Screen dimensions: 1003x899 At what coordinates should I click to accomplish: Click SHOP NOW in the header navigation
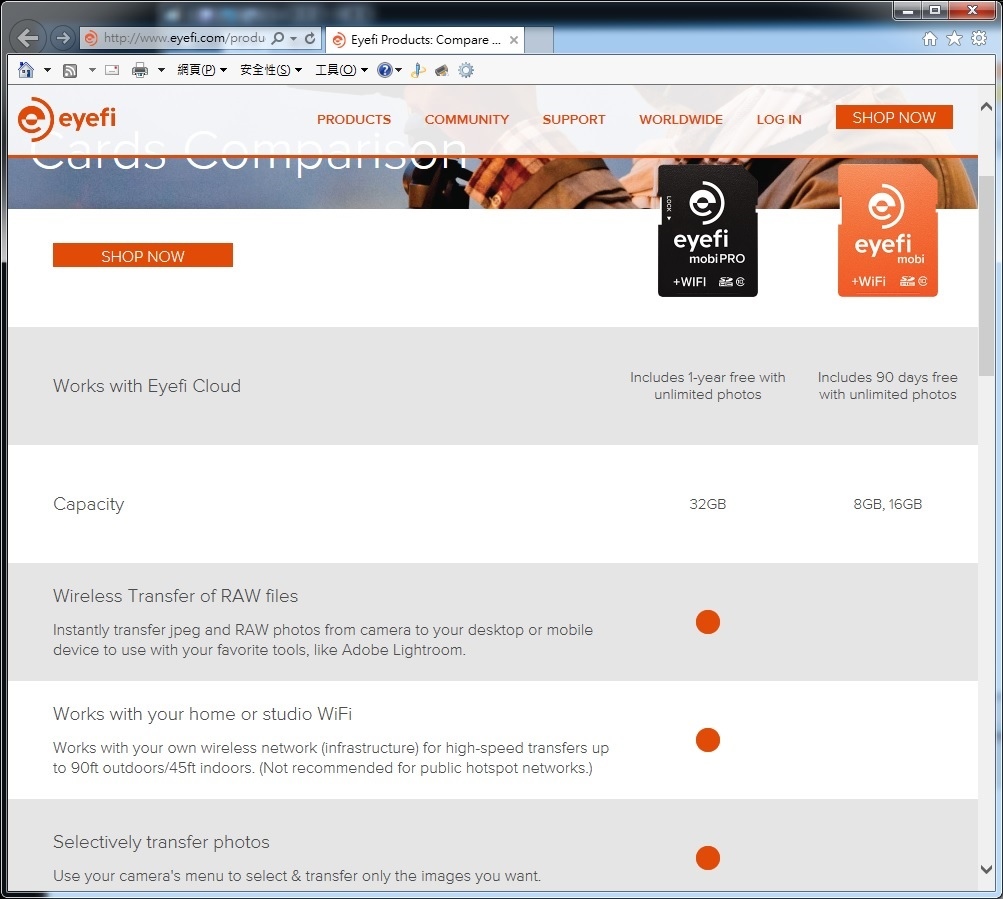(894, 117)
